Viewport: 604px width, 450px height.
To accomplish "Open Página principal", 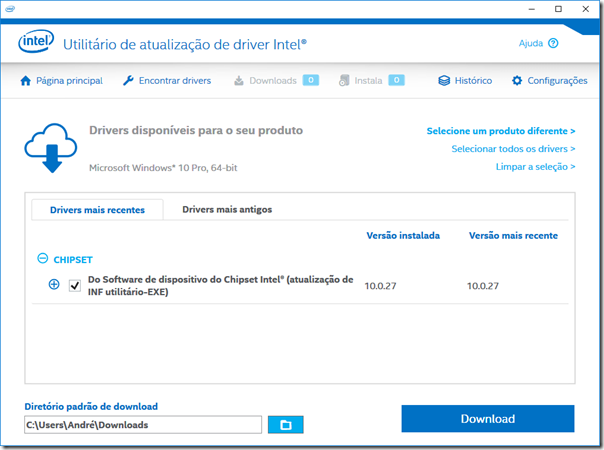I will pyautogui.click(x=62, y=81).
